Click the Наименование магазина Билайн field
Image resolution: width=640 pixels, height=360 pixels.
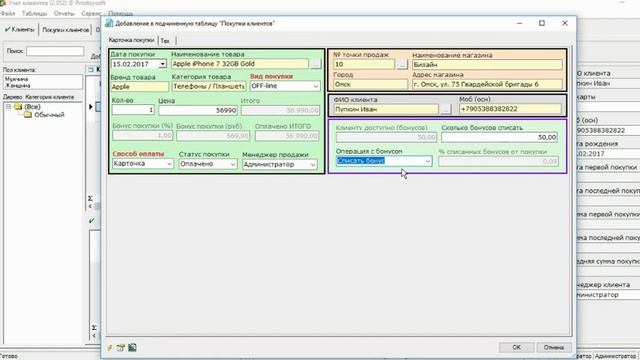(487, 64)
